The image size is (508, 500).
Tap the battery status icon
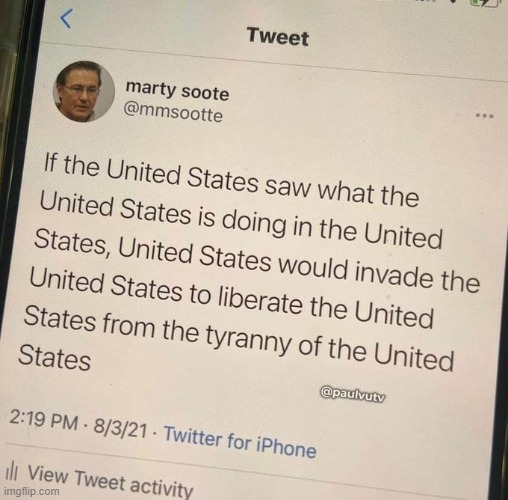[485, 3]
